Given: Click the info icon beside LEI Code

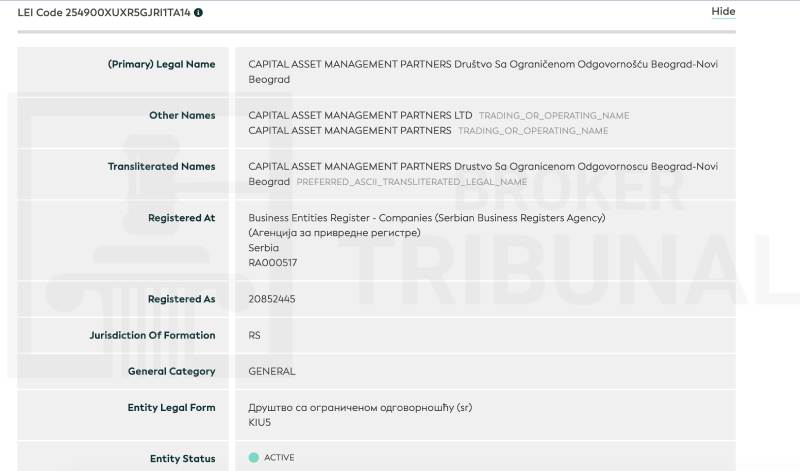Looking at the screenshot, I should pyautogui.click(x=198, y=13).
